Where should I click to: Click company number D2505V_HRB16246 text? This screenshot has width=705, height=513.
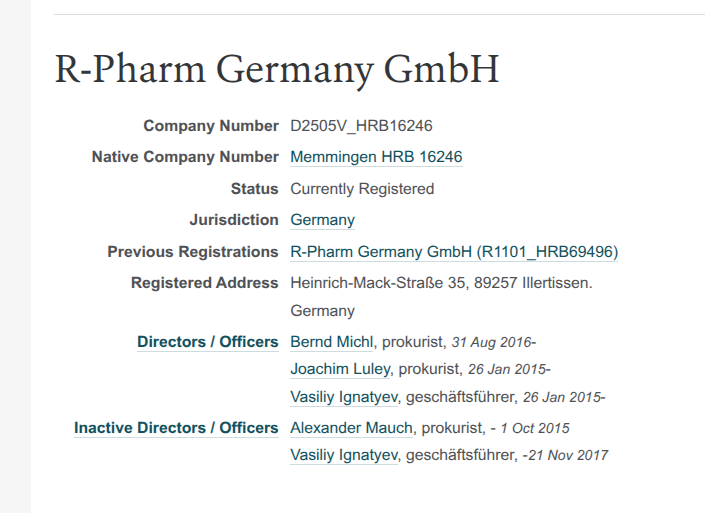pos(361,126)
